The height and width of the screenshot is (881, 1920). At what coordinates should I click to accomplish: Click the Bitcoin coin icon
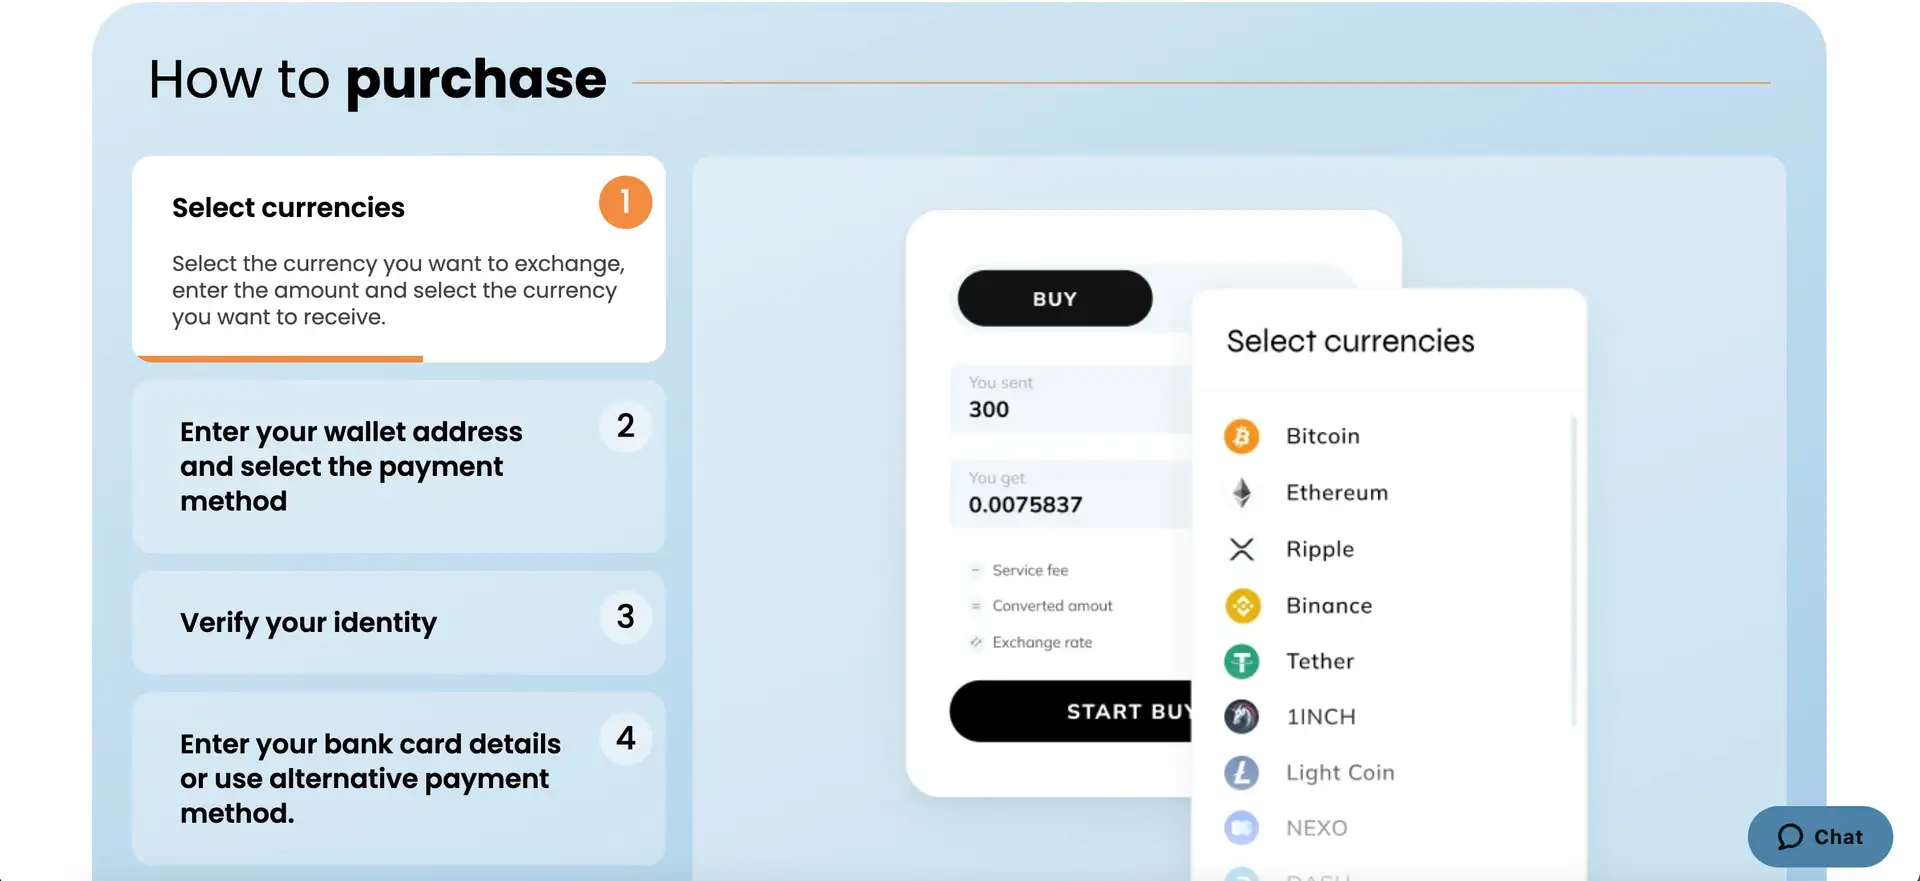pyautogui.click(x=1241, y=436)
